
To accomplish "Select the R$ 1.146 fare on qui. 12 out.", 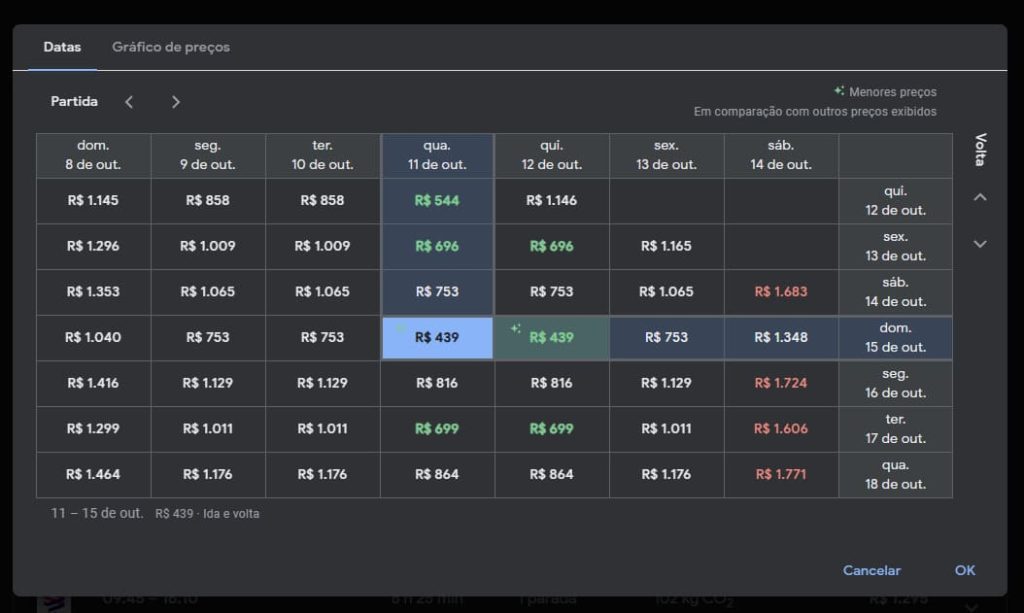I will point(552,201).
